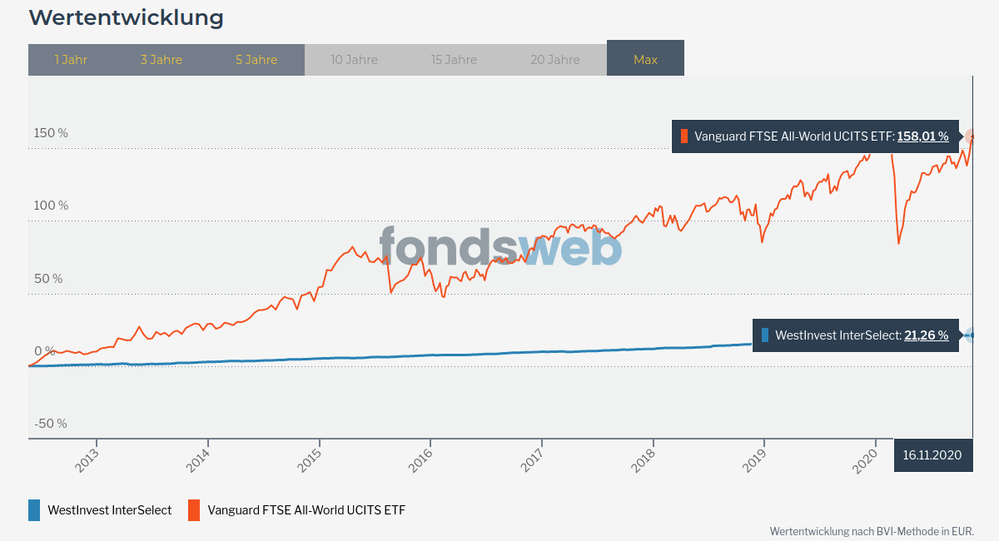Click the 20 Jahre tab

click(x=554, y=59)
